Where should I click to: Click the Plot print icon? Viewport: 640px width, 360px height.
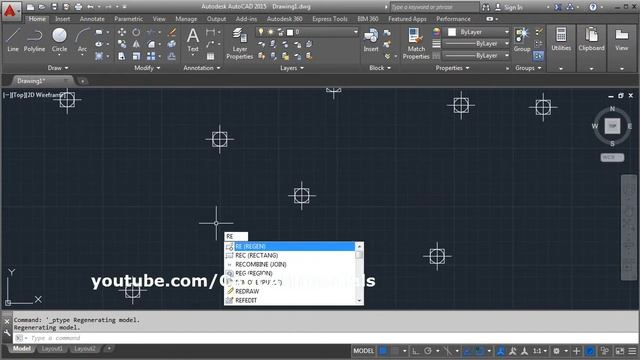(x=78, y=7)
